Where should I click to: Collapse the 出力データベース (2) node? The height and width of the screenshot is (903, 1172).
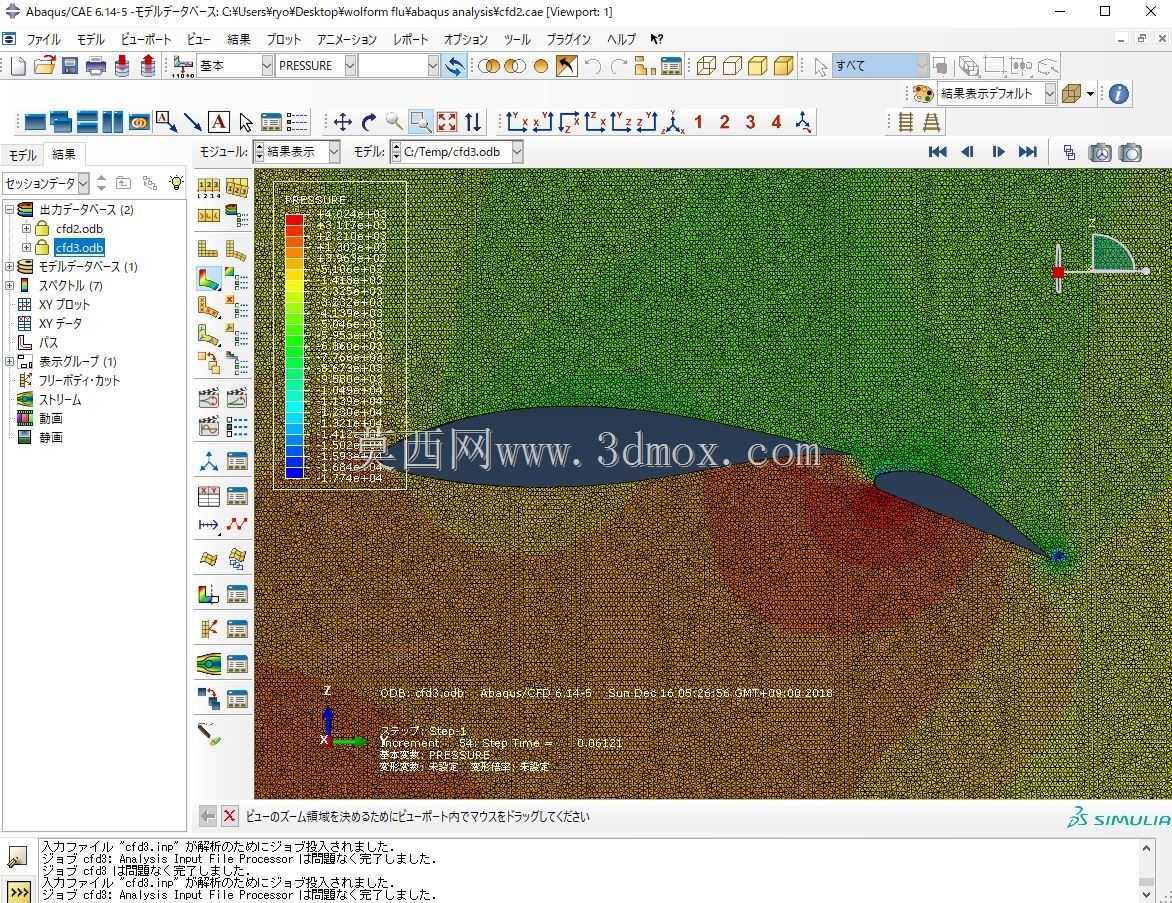click(x=9, y=209)
